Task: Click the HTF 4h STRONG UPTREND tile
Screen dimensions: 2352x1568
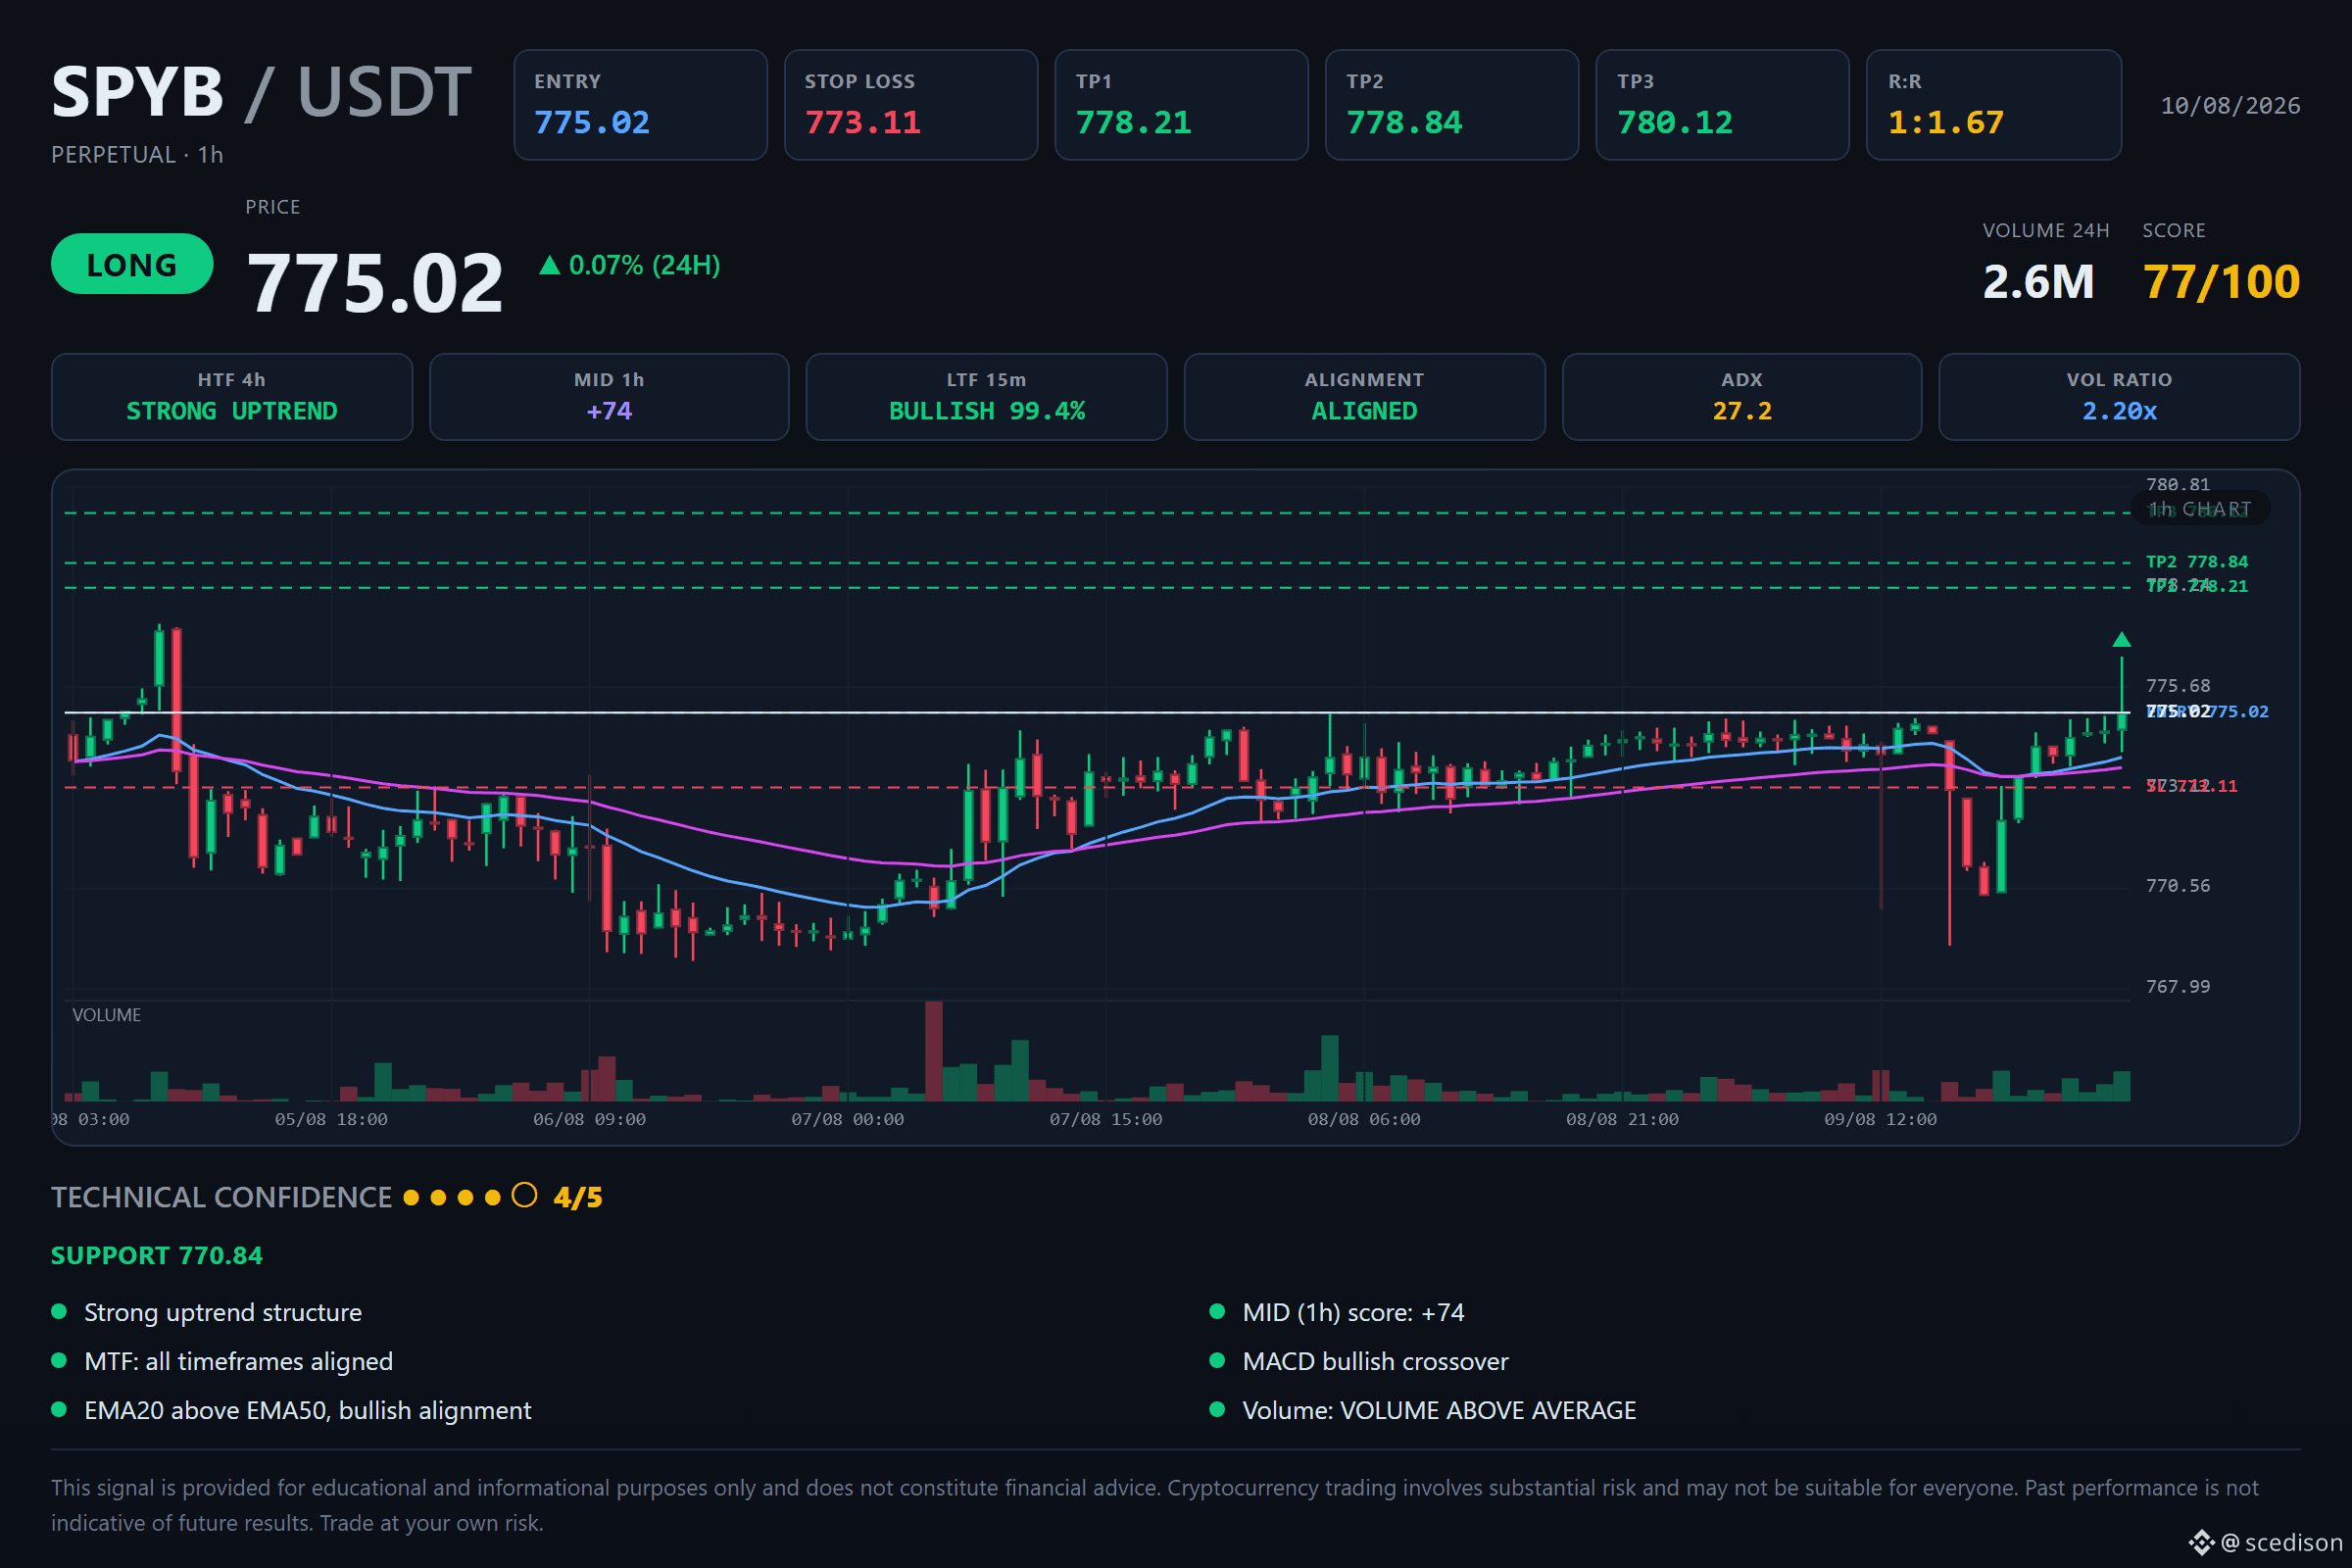Action: tap(232, 397)
